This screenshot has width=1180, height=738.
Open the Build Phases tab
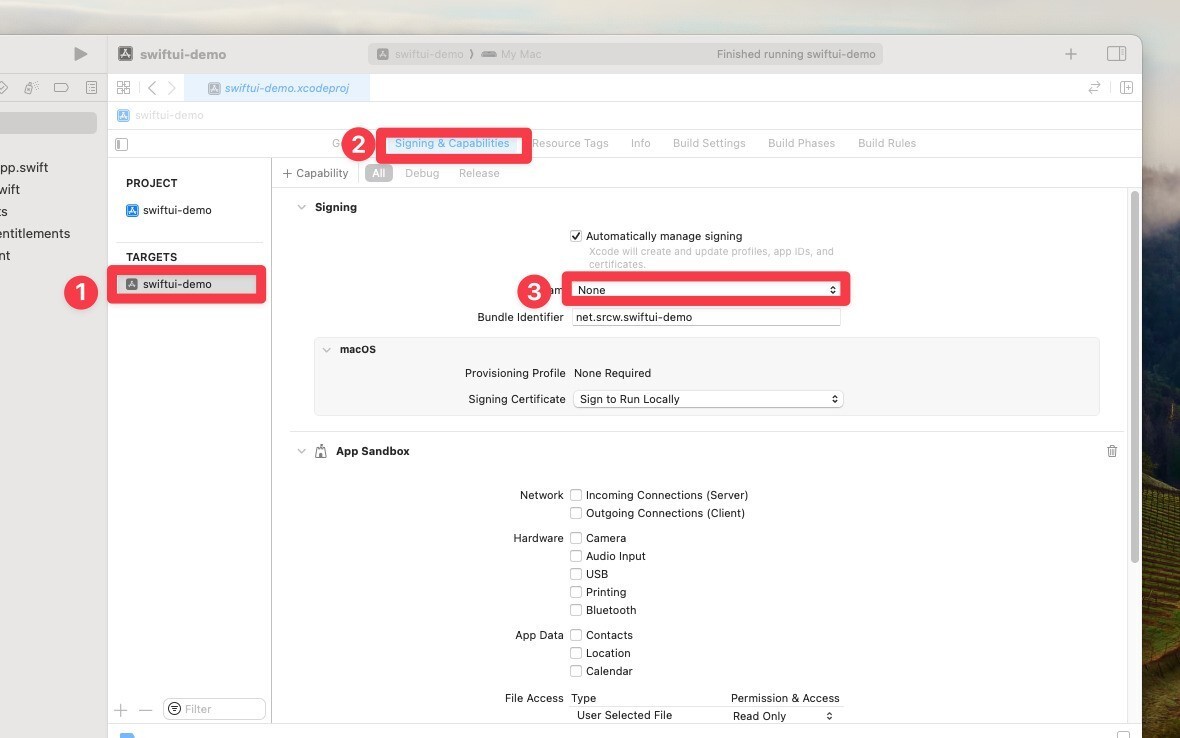[x=801, y=143]
